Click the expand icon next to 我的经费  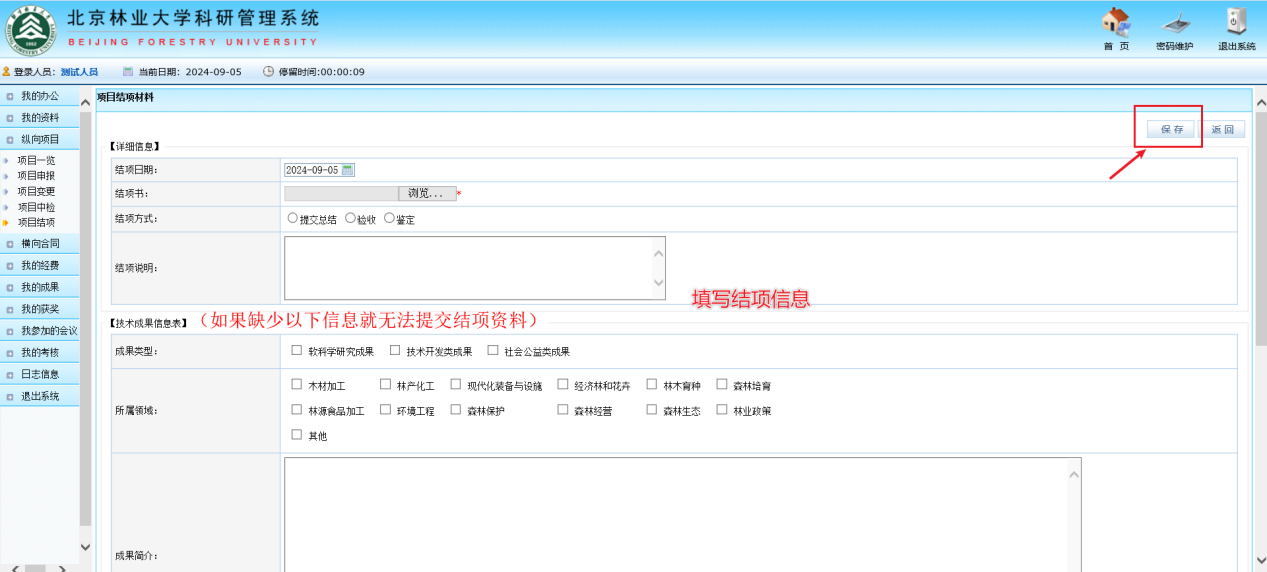tap(10, 265)
